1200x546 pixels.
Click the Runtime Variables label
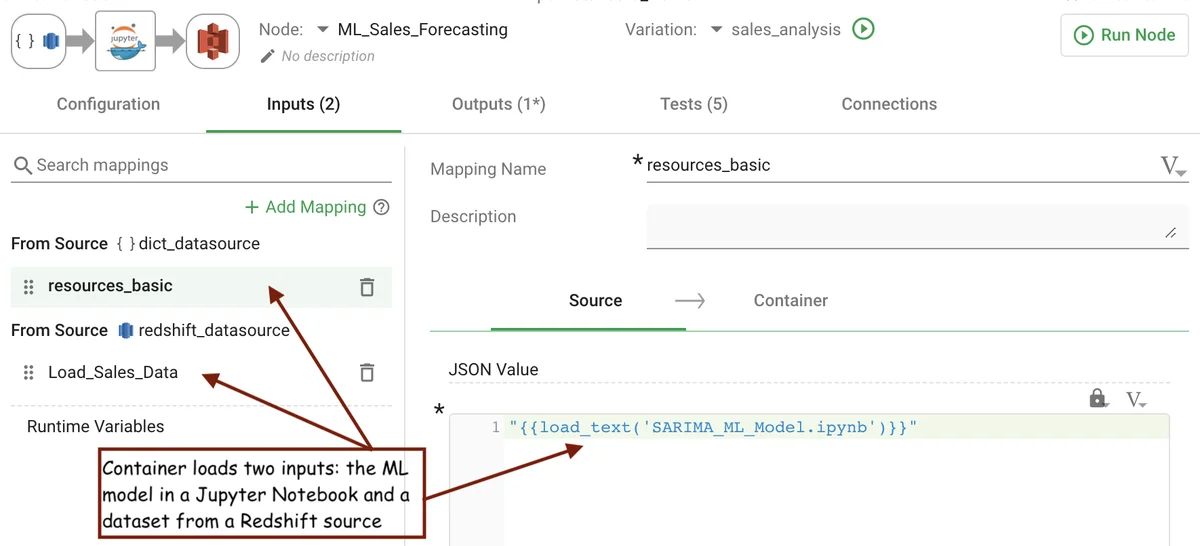pos(95,426)
